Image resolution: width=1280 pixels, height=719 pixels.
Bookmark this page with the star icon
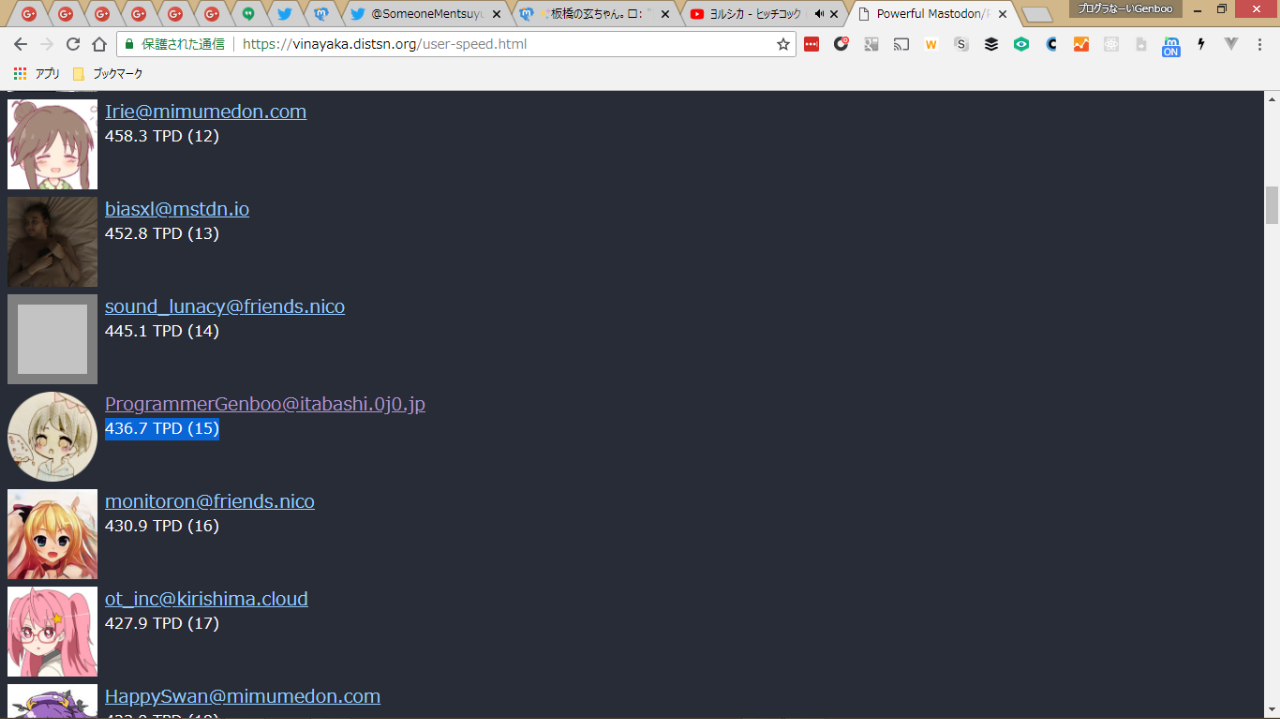click(783, 44)
